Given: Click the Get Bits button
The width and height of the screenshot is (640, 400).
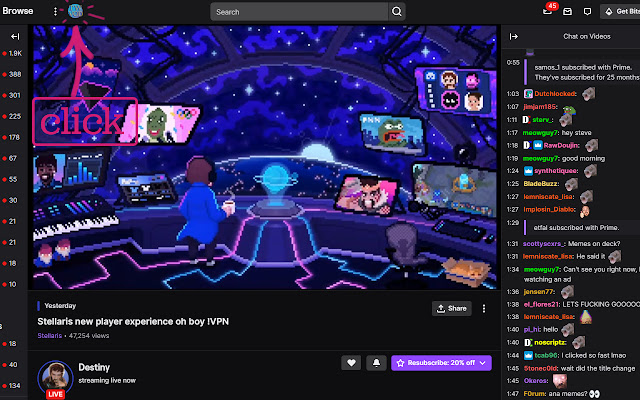Looking at the screenshot, I should click(620, 11).
